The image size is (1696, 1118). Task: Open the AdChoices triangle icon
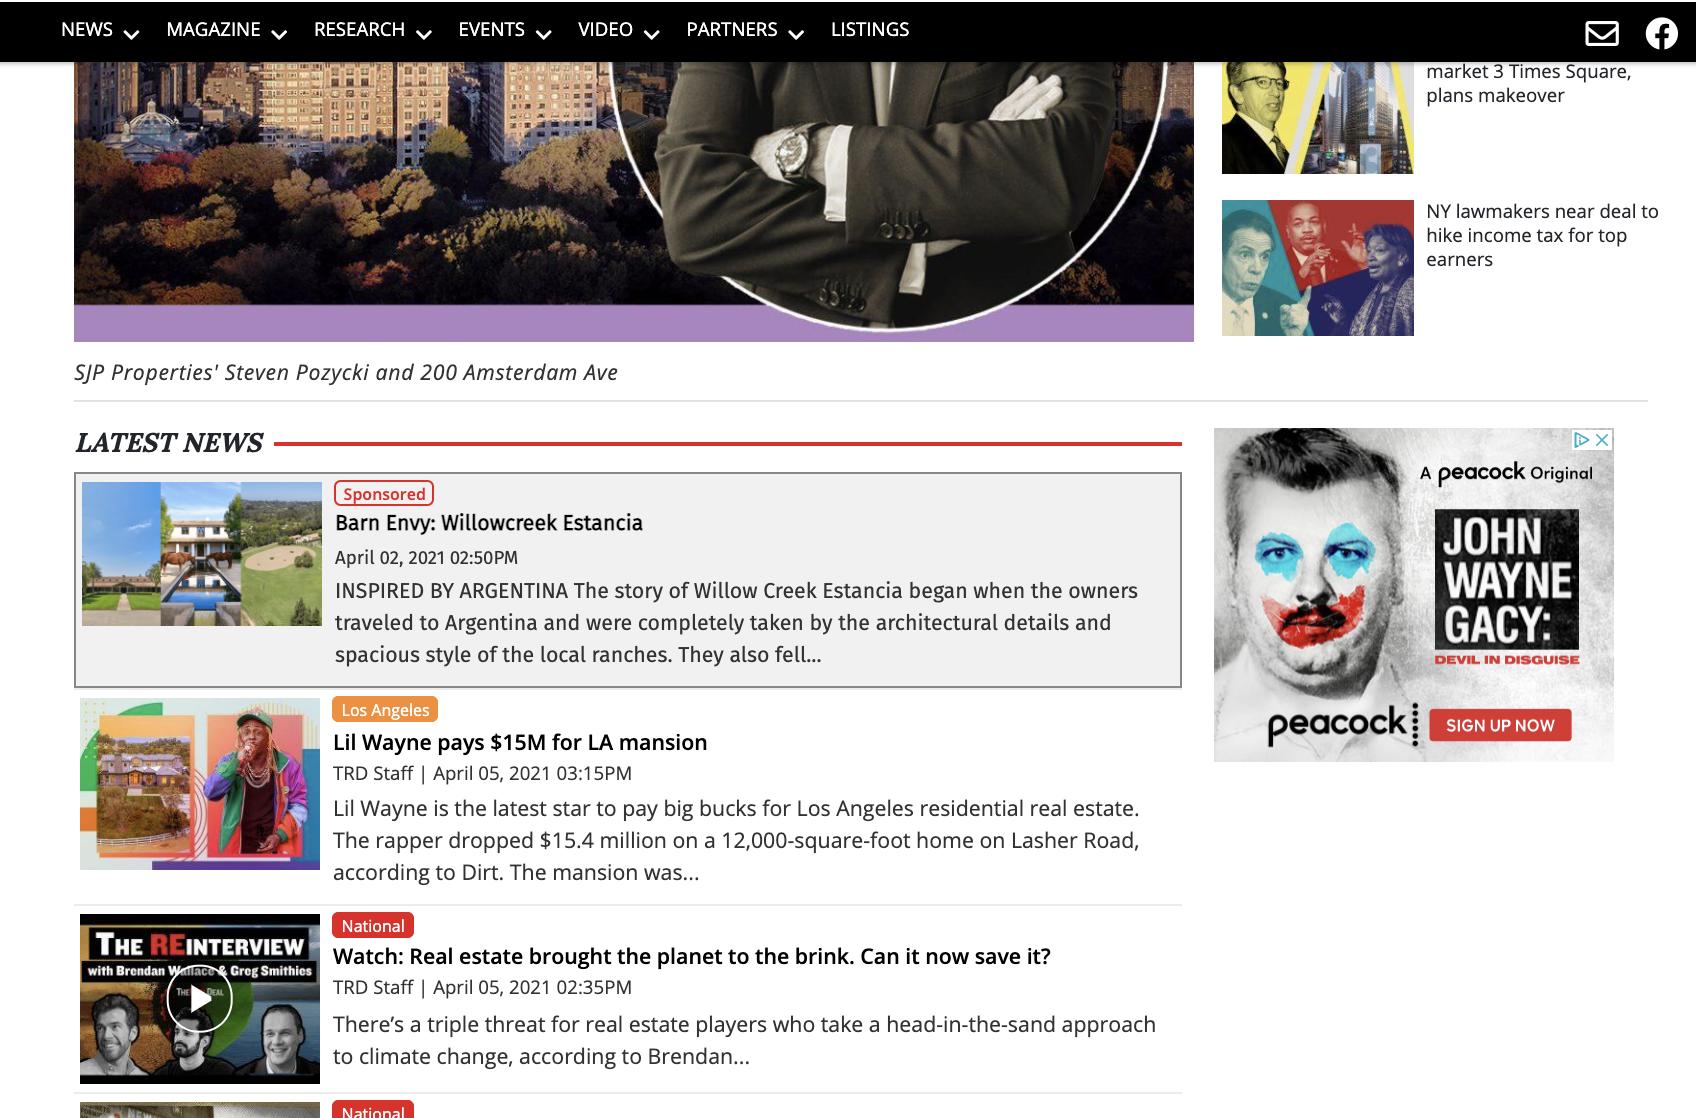pos(1582,439)
